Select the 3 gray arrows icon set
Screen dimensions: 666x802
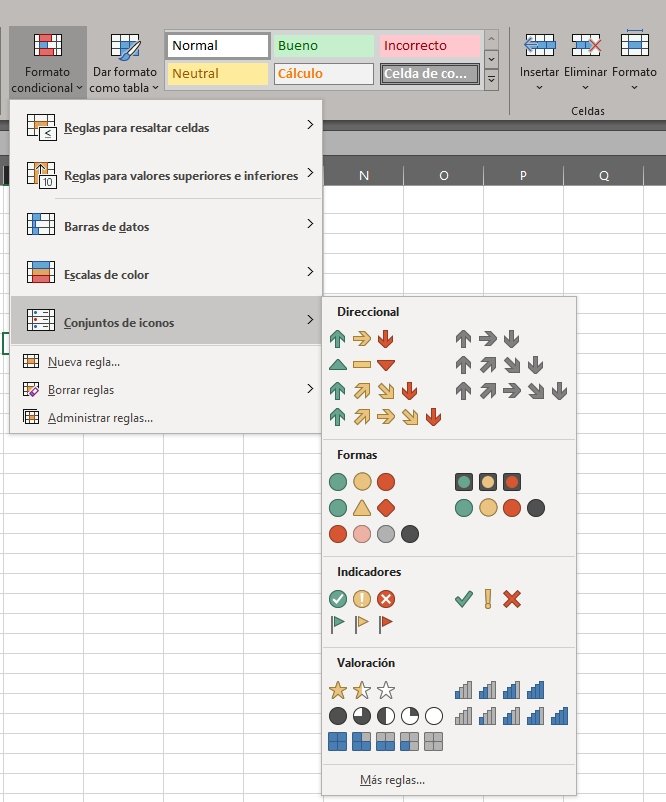[x=487, y=339]
